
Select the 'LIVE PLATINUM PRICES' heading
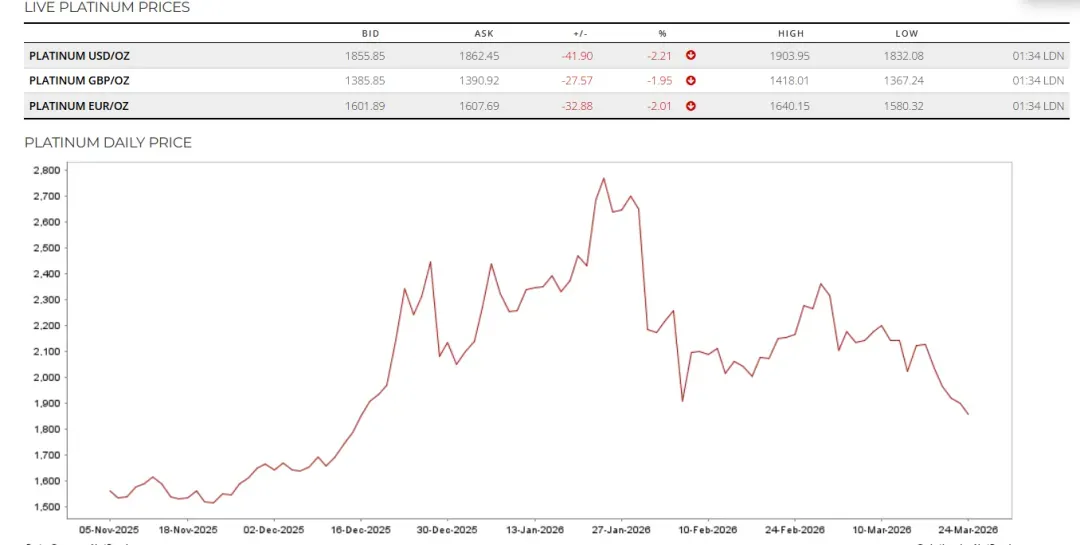coord(107,8)
